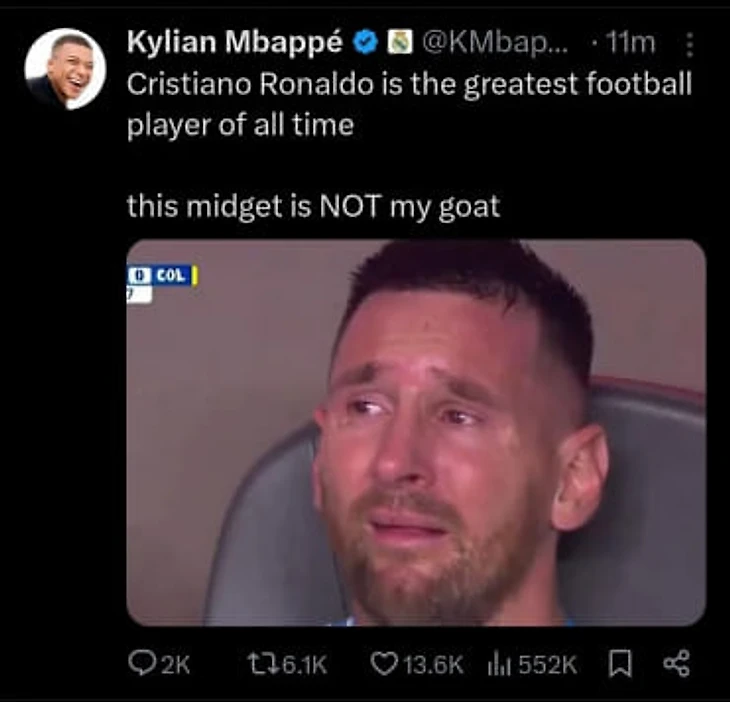Click the blue verified checkmark badge
Screen dimensions: 730x702
[x=366, y=42]
